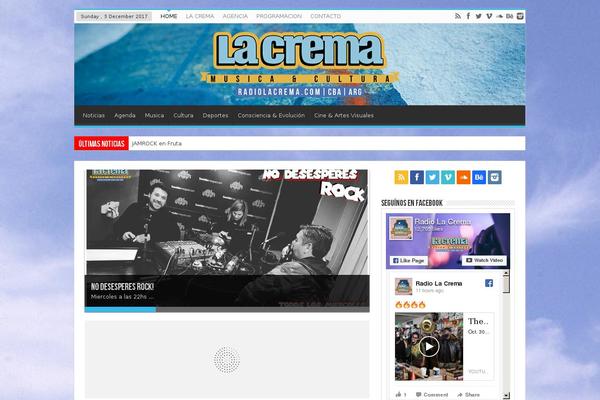Click Miercoles a las 22hs caption
The image size is (600, 400).
point(122,297)
